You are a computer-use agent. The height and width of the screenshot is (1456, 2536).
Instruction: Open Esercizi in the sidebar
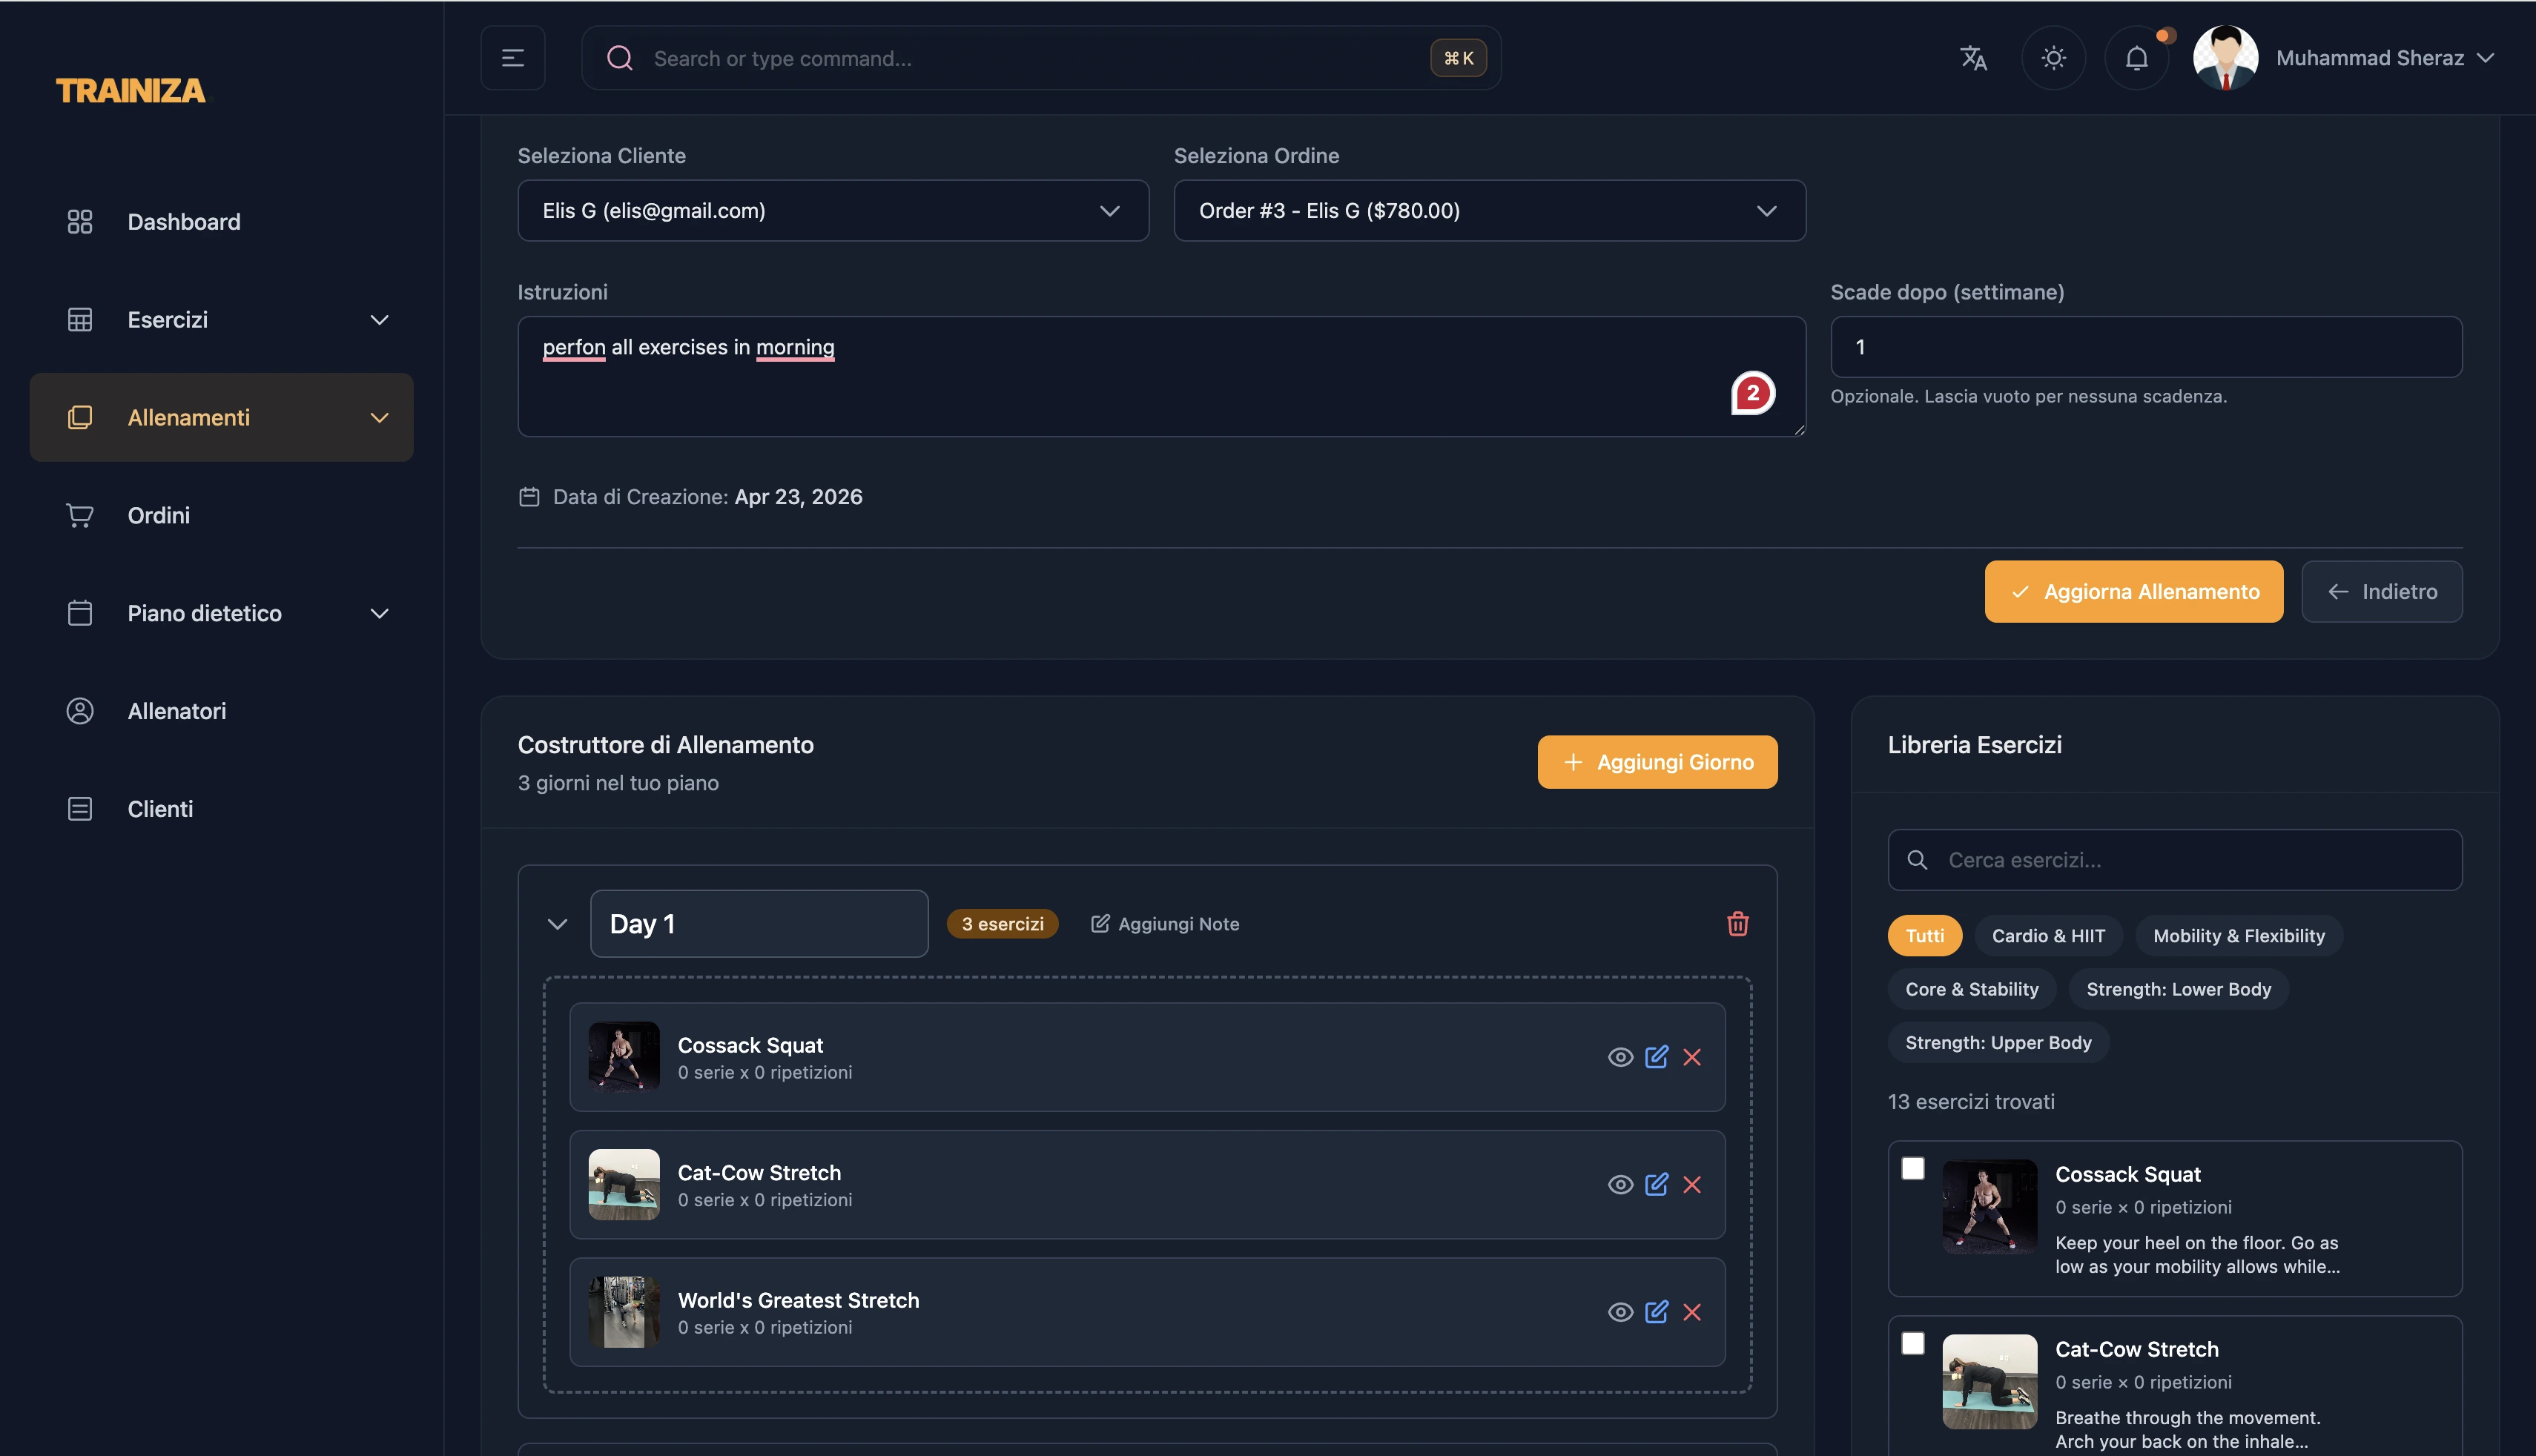tap(221, 320)
